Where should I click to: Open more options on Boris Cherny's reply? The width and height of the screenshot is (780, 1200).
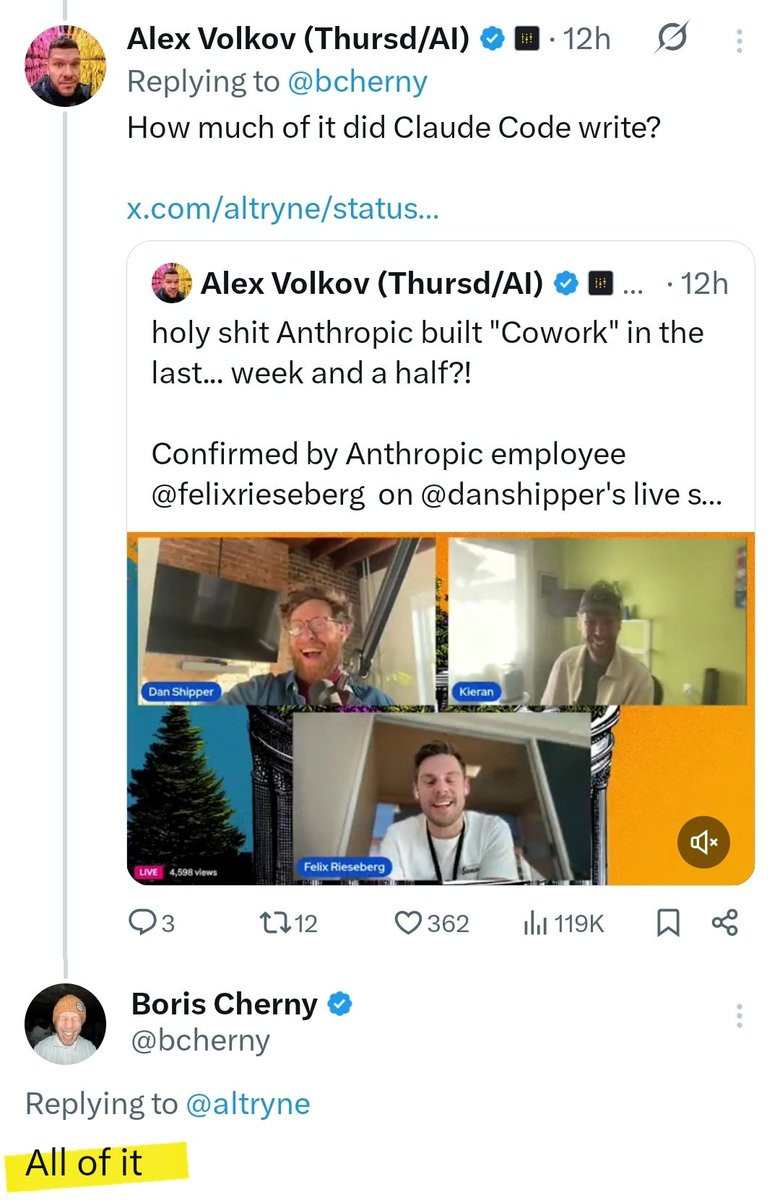[739, 1017]
